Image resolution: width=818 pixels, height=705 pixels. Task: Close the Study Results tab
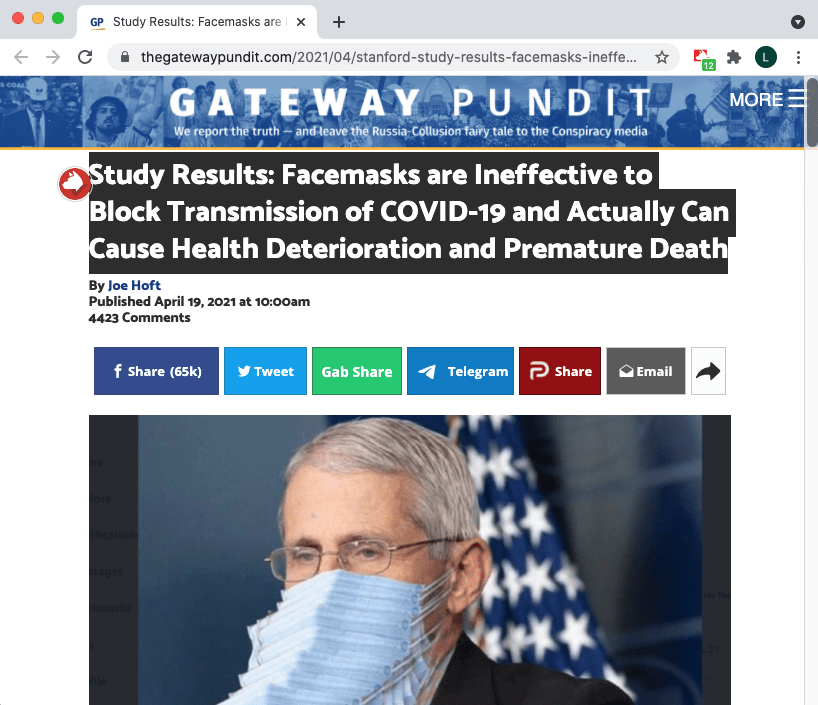[x=301, y=22]
